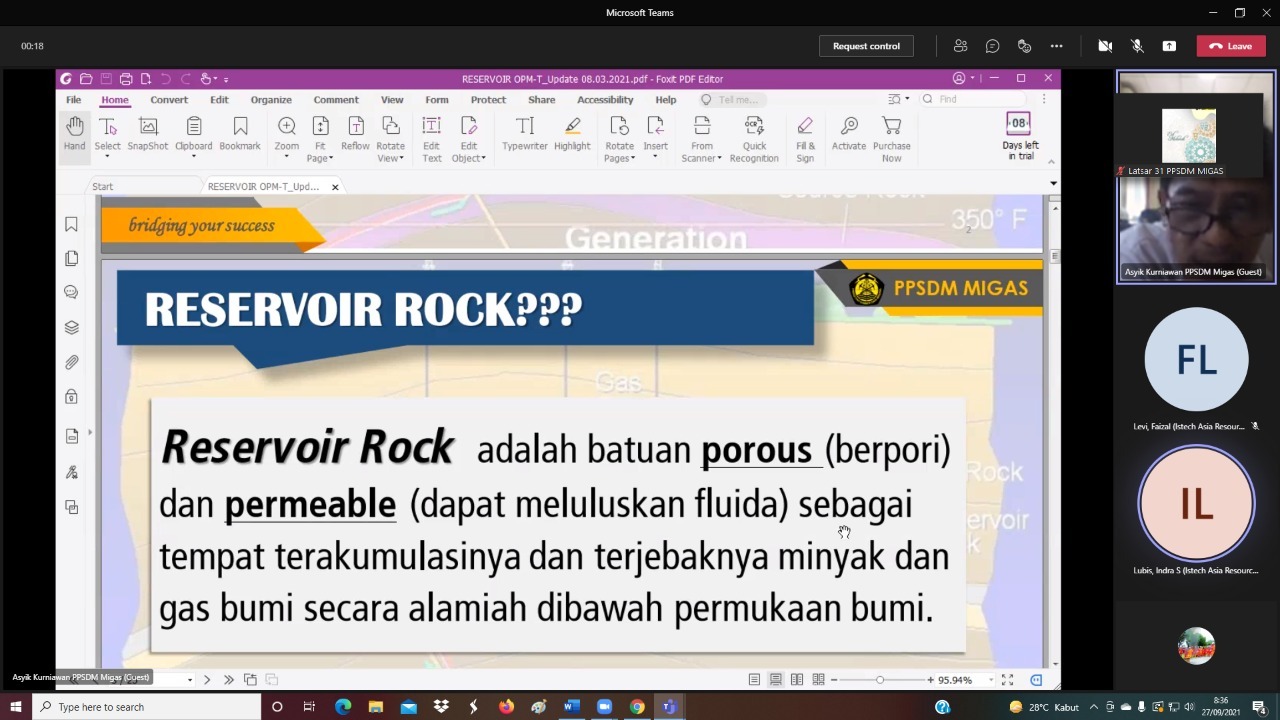Switch to continuous page view mode

pyautogui.click(x=775, y=680)
